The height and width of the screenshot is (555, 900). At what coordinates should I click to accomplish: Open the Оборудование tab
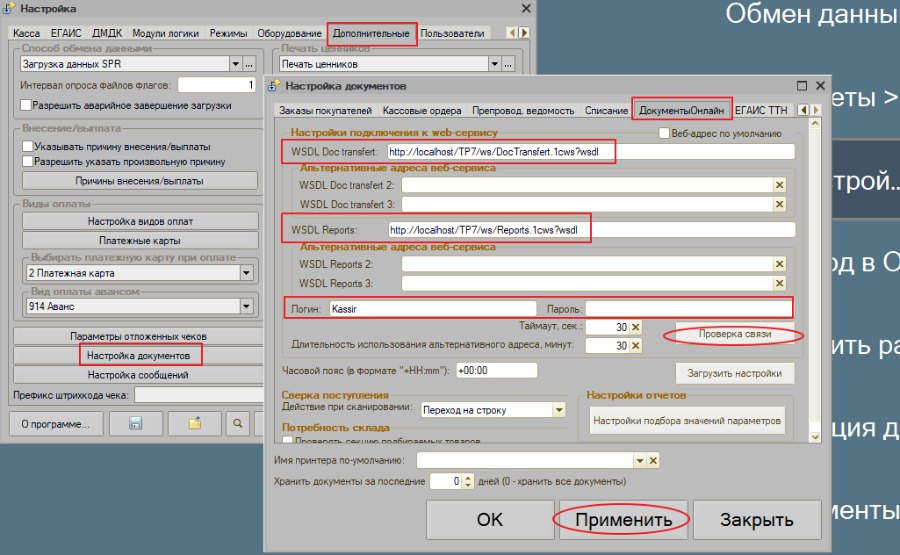[289, 33]
